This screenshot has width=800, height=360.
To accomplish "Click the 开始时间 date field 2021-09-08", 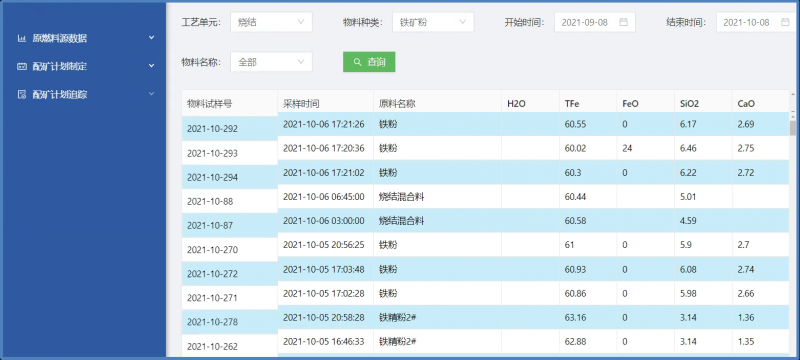I will coord(595,22).
